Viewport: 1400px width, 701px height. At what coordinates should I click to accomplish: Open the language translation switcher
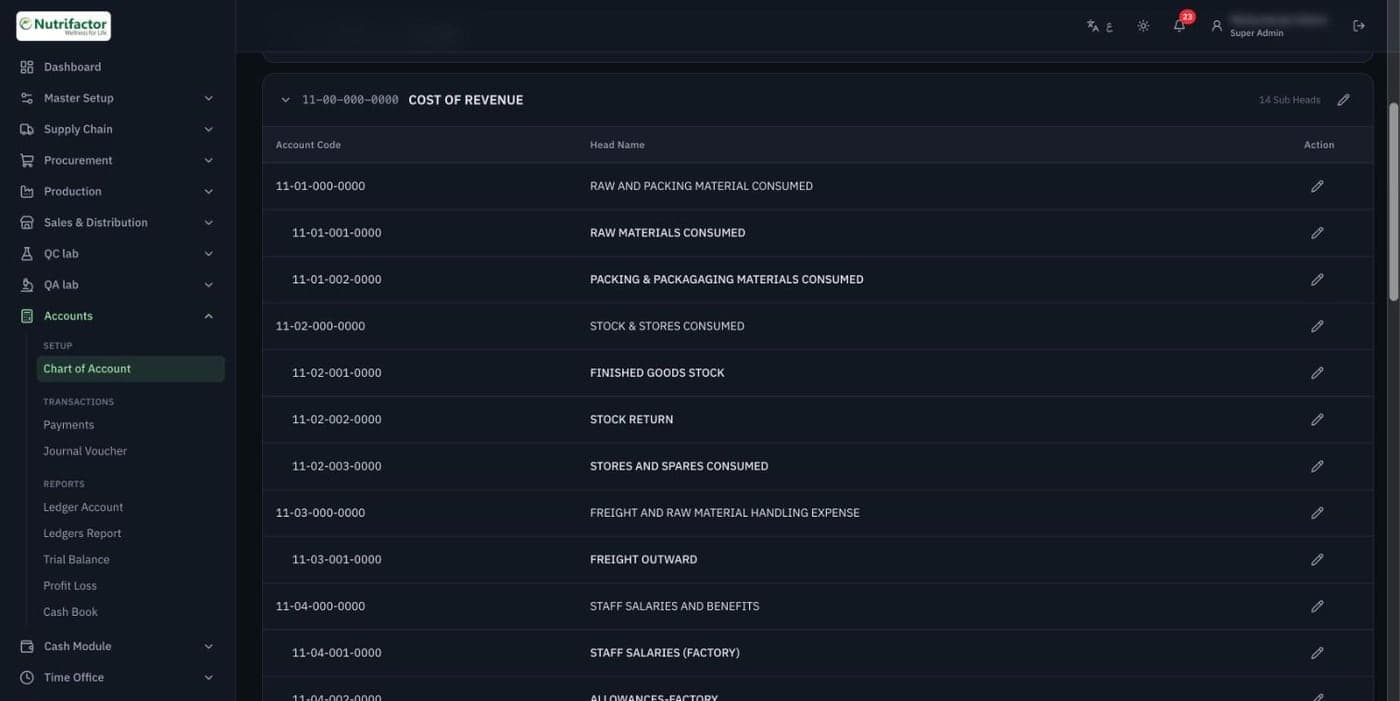[x=1099, y=26]
